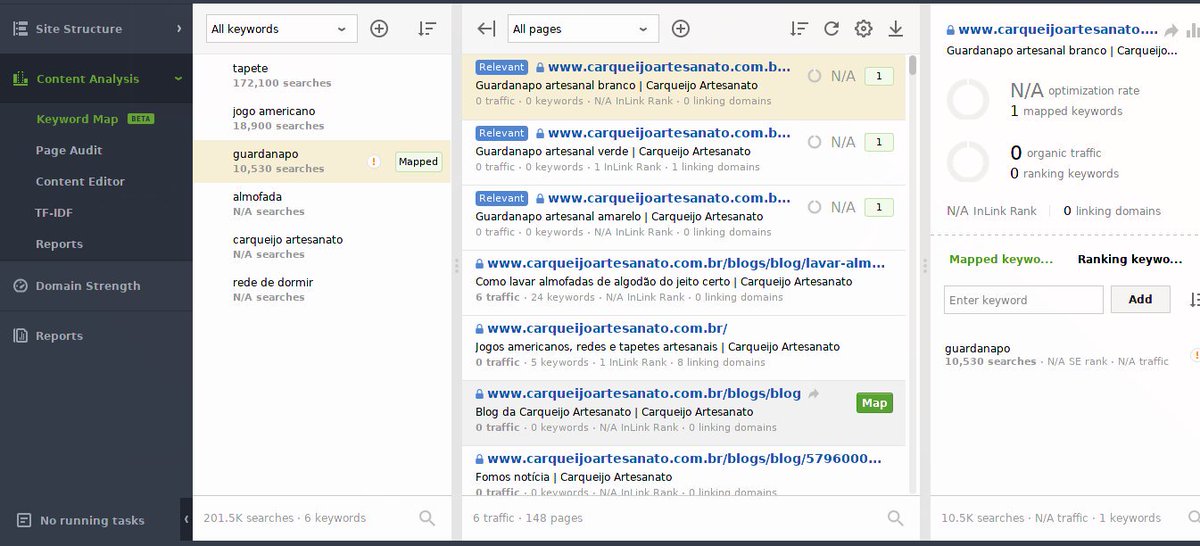The image size is (1200, 546).
Task: Open Guardanapo artesanal verde page link
Action: click(x=669, y=132)
